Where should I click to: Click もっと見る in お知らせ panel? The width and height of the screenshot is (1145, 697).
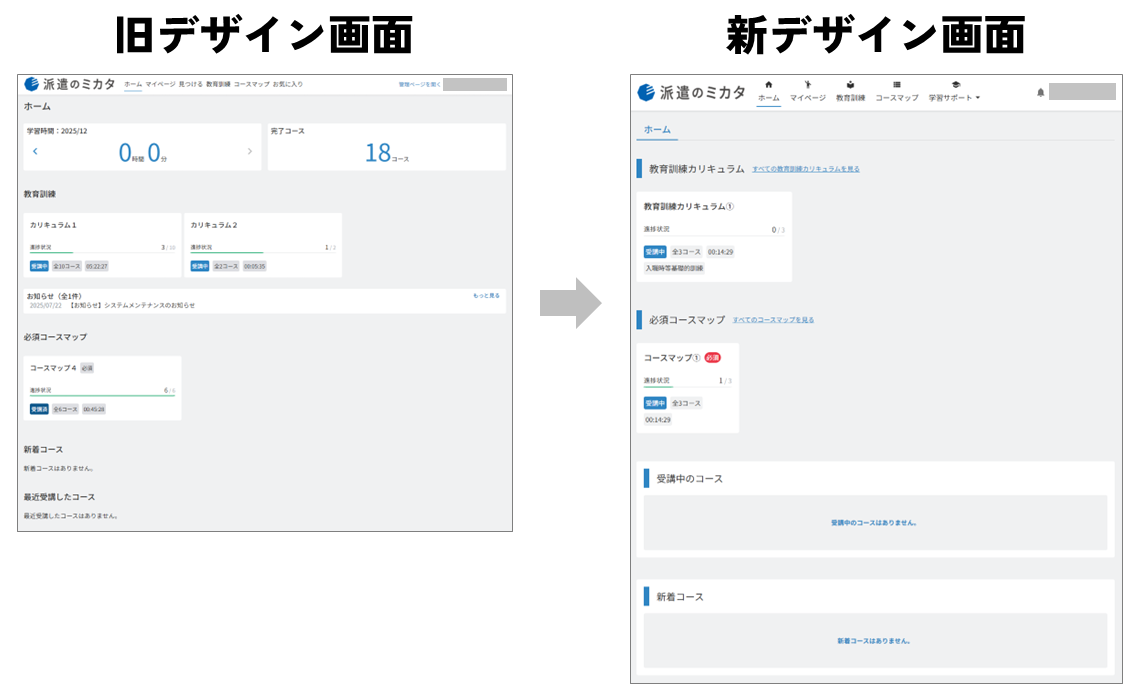click(486, 296)
